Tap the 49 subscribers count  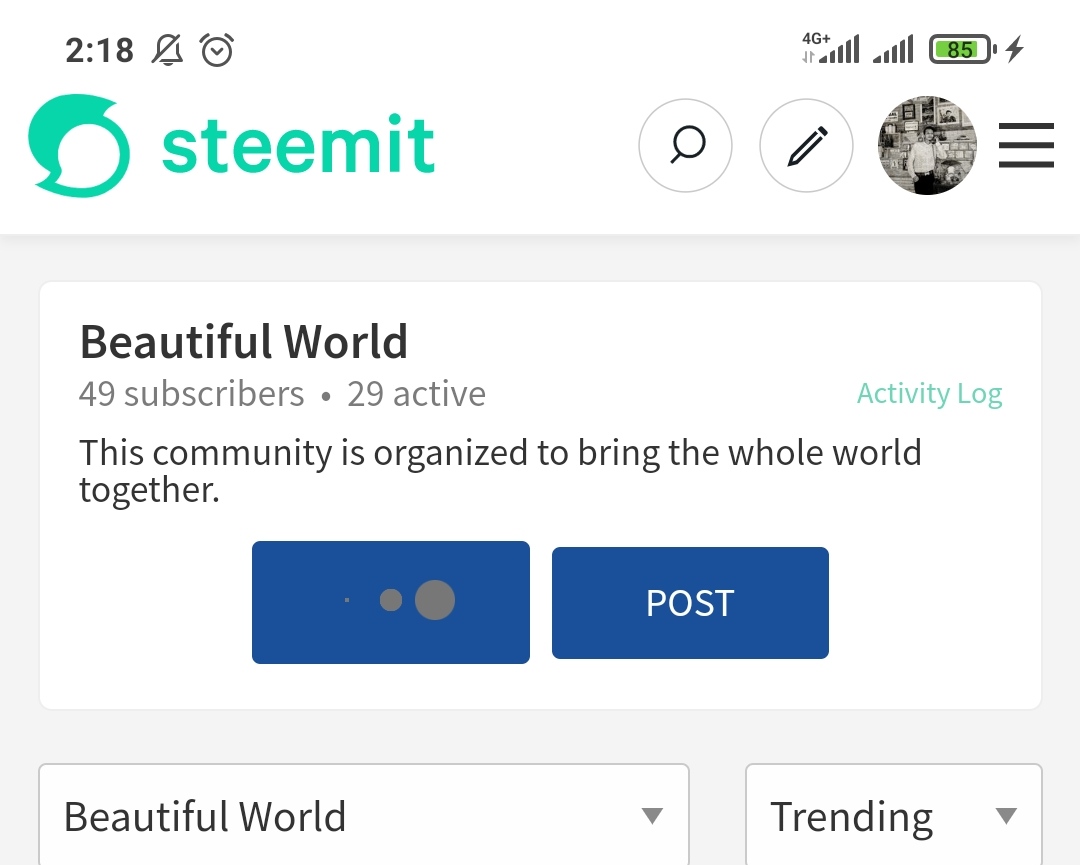(x=191, y=394)
